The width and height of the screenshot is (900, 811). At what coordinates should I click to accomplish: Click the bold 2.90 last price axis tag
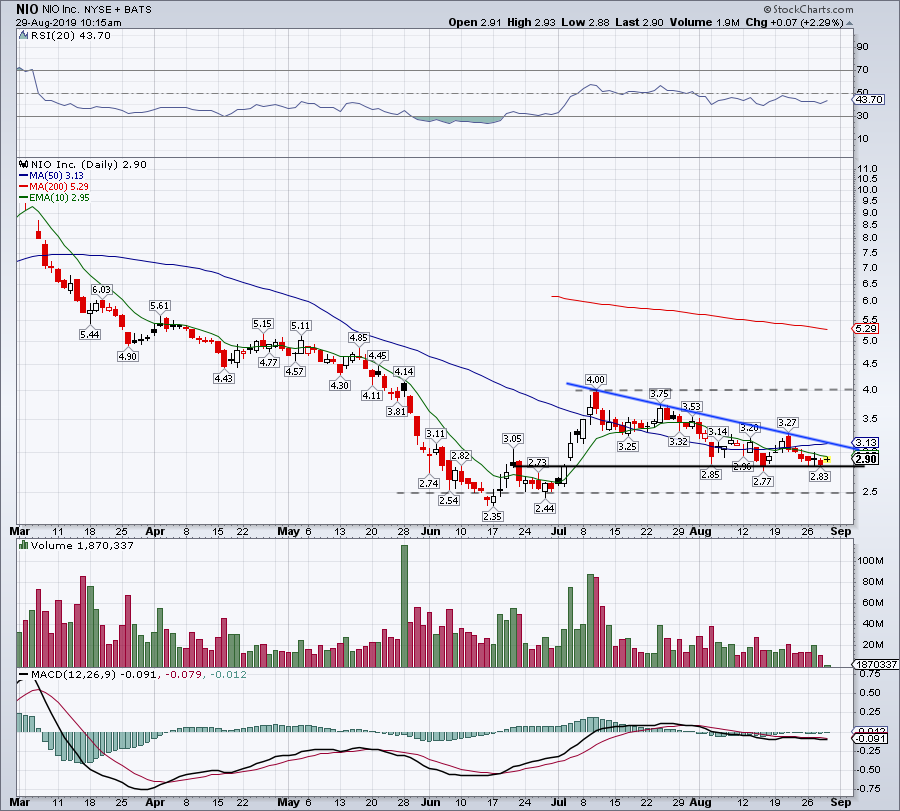tap(866, 459)
